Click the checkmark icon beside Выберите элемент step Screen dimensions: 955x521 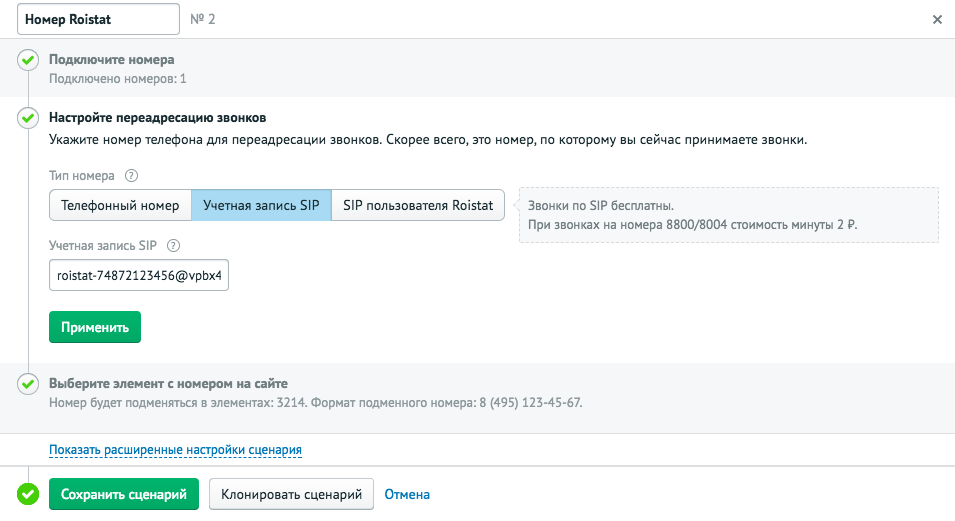tap(28, 384)
